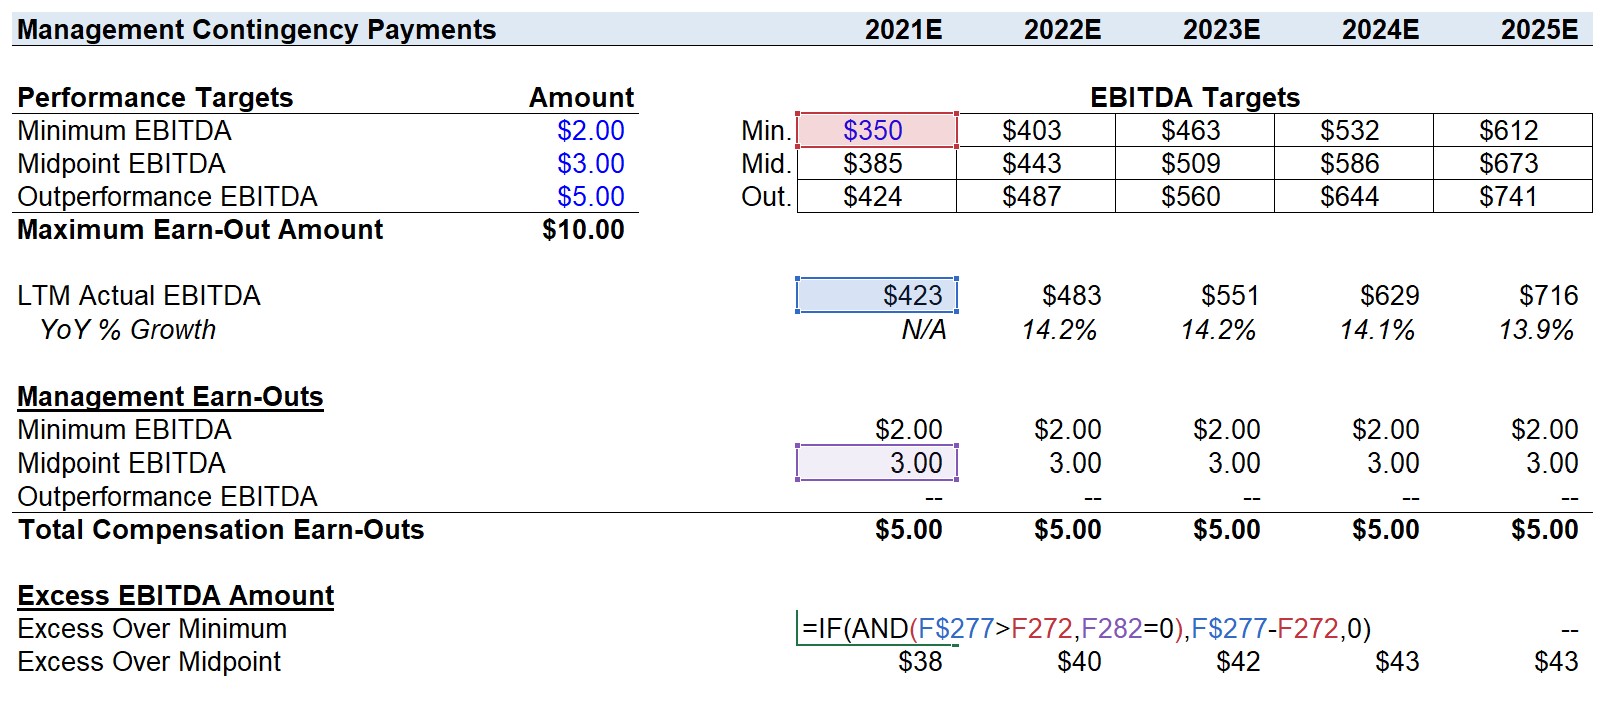Select the 2025E Outperformance target $741
This screenshot has width=1604, height=701.
coord(1512,196)
